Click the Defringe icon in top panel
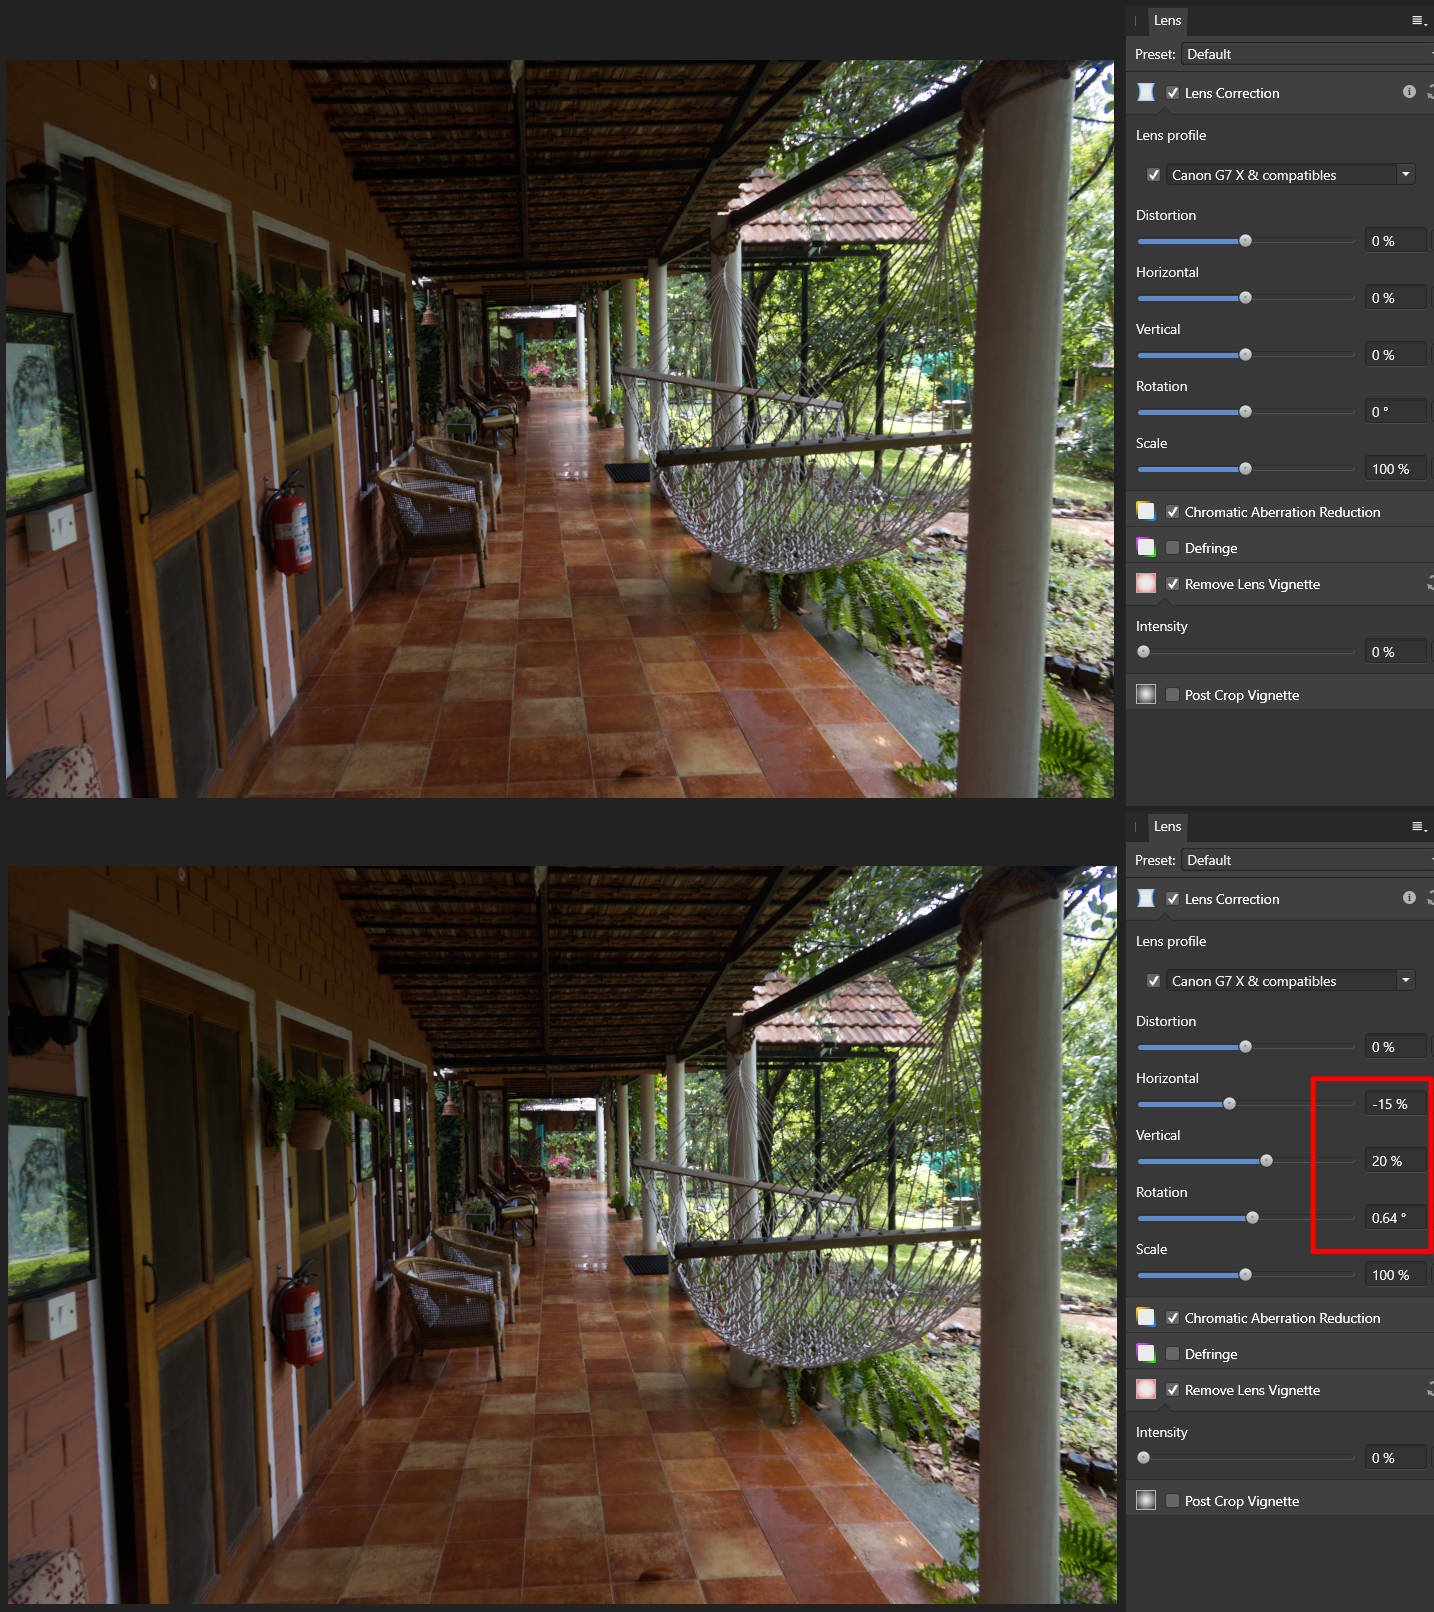The width and height of the screenshot is (1434, 1612). click(x=1146, y=547)
